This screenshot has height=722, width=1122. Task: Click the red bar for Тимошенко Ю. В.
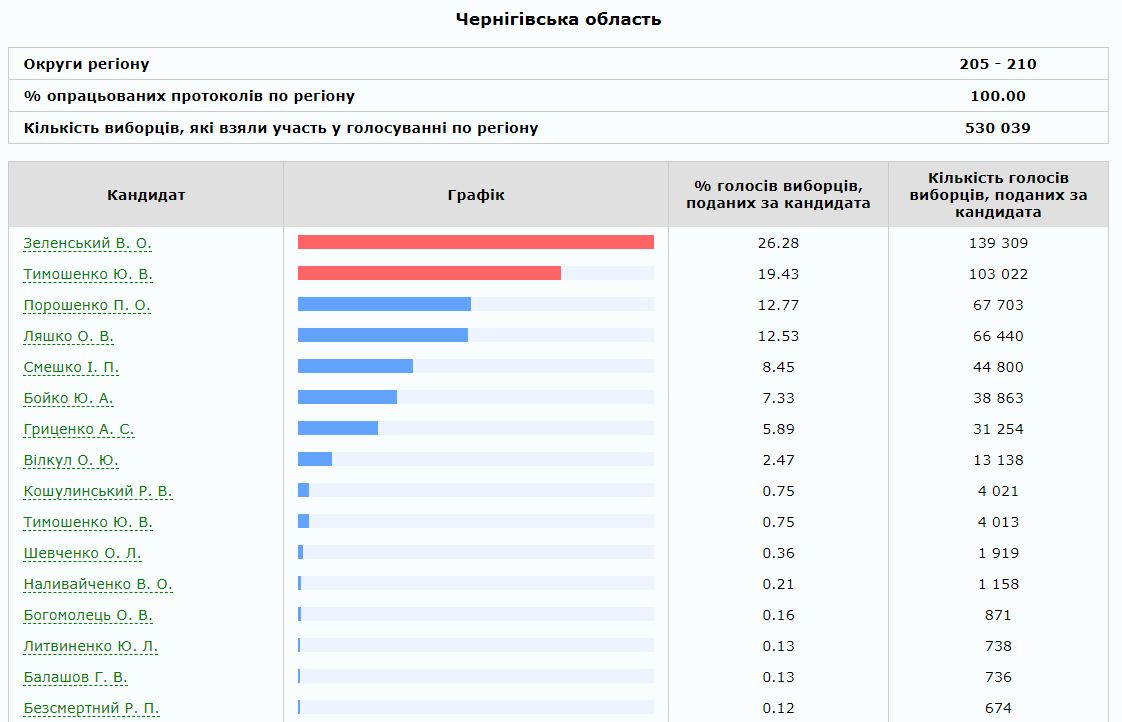click(430, 272)
